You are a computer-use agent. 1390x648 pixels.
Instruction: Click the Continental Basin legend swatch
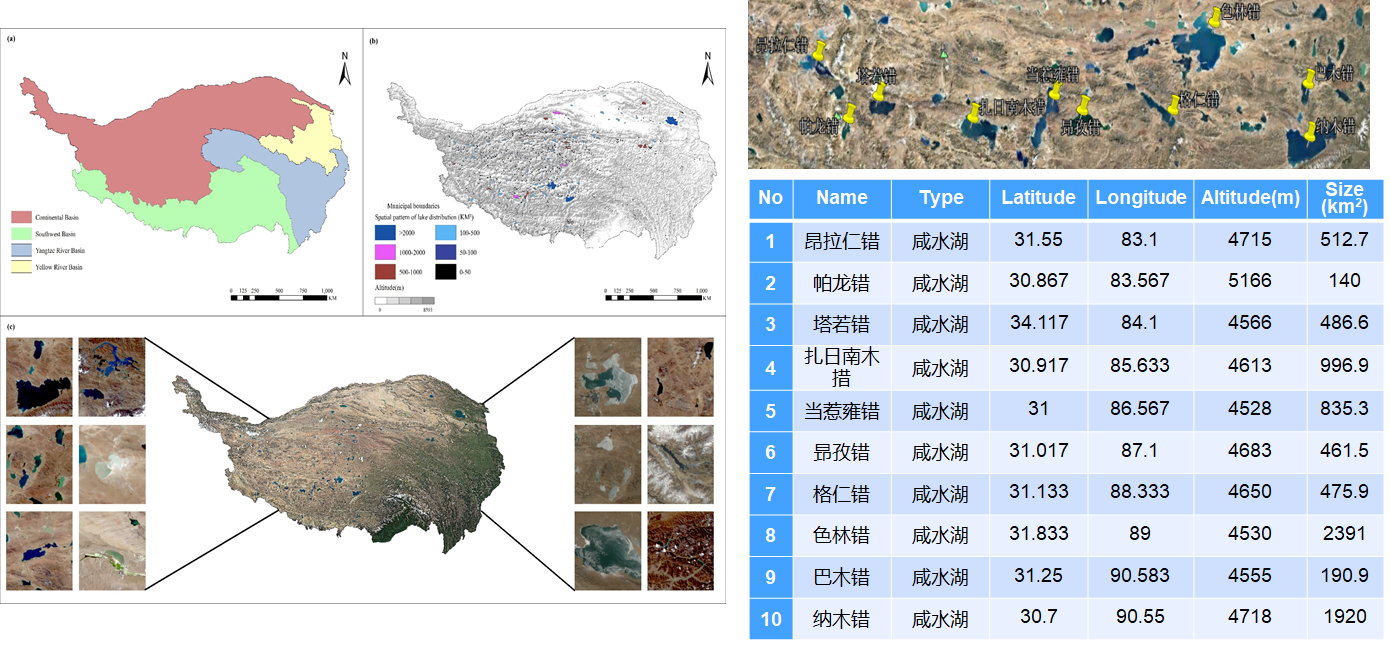pos(23,217)
